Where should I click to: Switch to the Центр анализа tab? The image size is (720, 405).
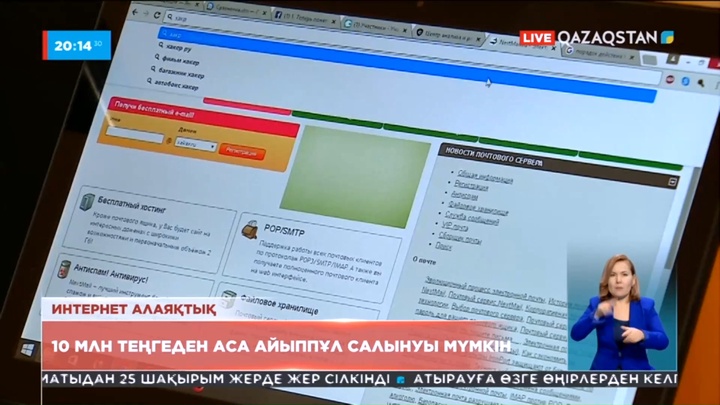click(448, 36)
